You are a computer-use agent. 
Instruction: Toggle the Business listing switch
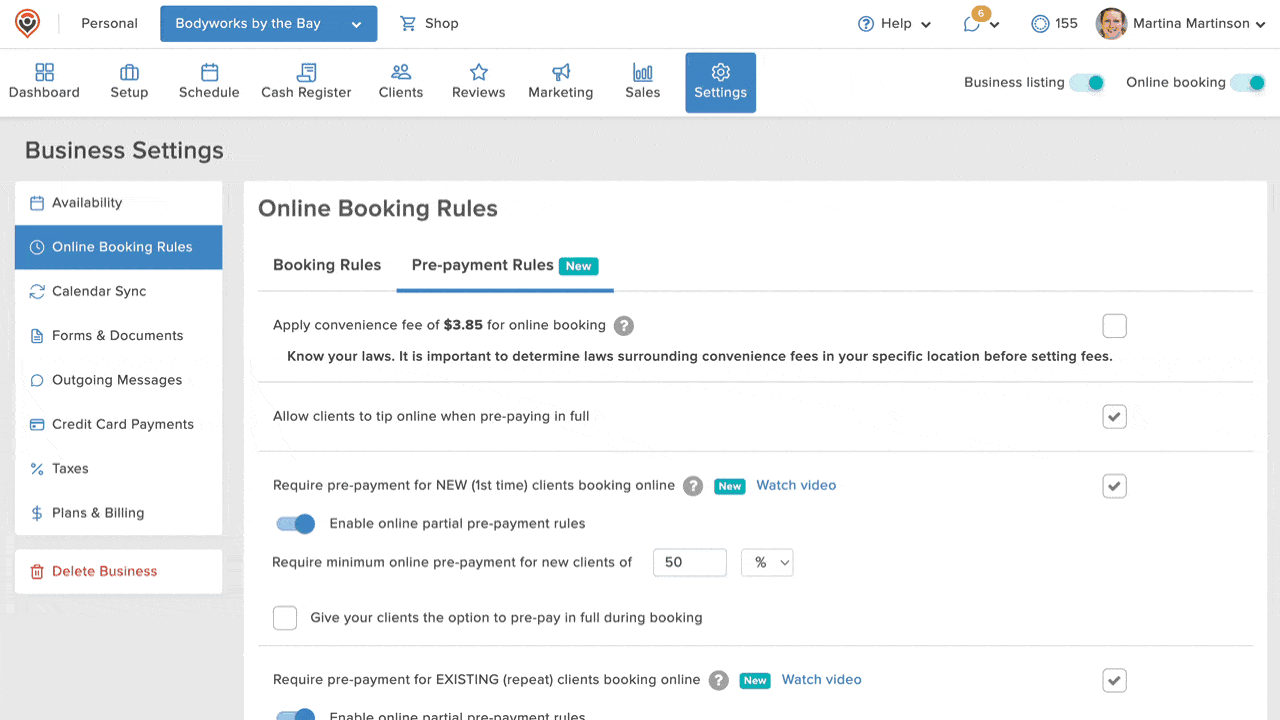pos(1087,83)
